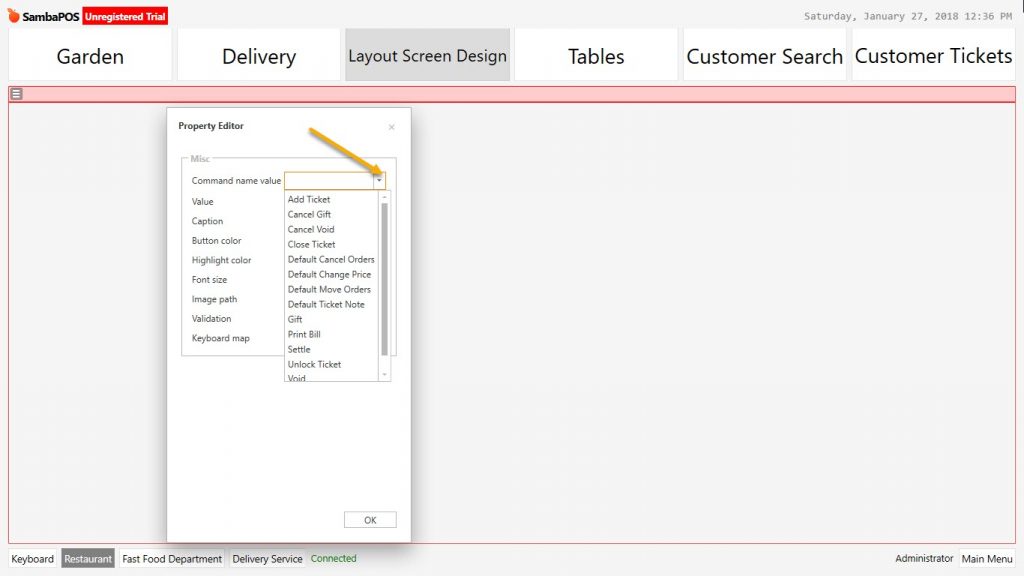Screen dimensions: 1024x576
Task: Click the Image path property label
Action: click(214, 299)
